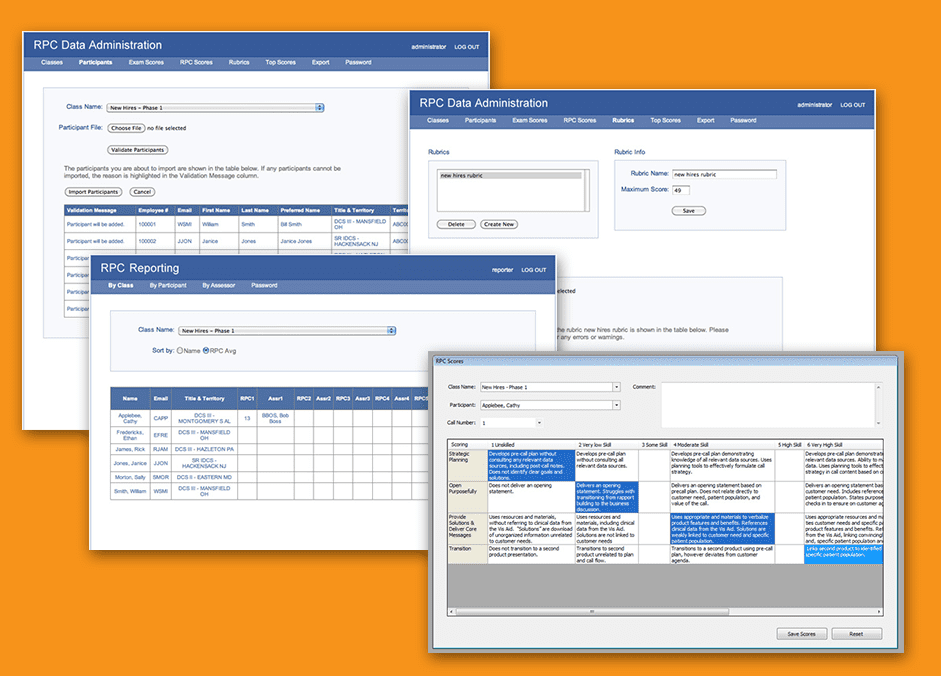This screenshot has height=676, width=941.
Task: Select Provide Solutions '2 Very low Skill' cell
Action: pyautogui.click(x=606, y=529)
